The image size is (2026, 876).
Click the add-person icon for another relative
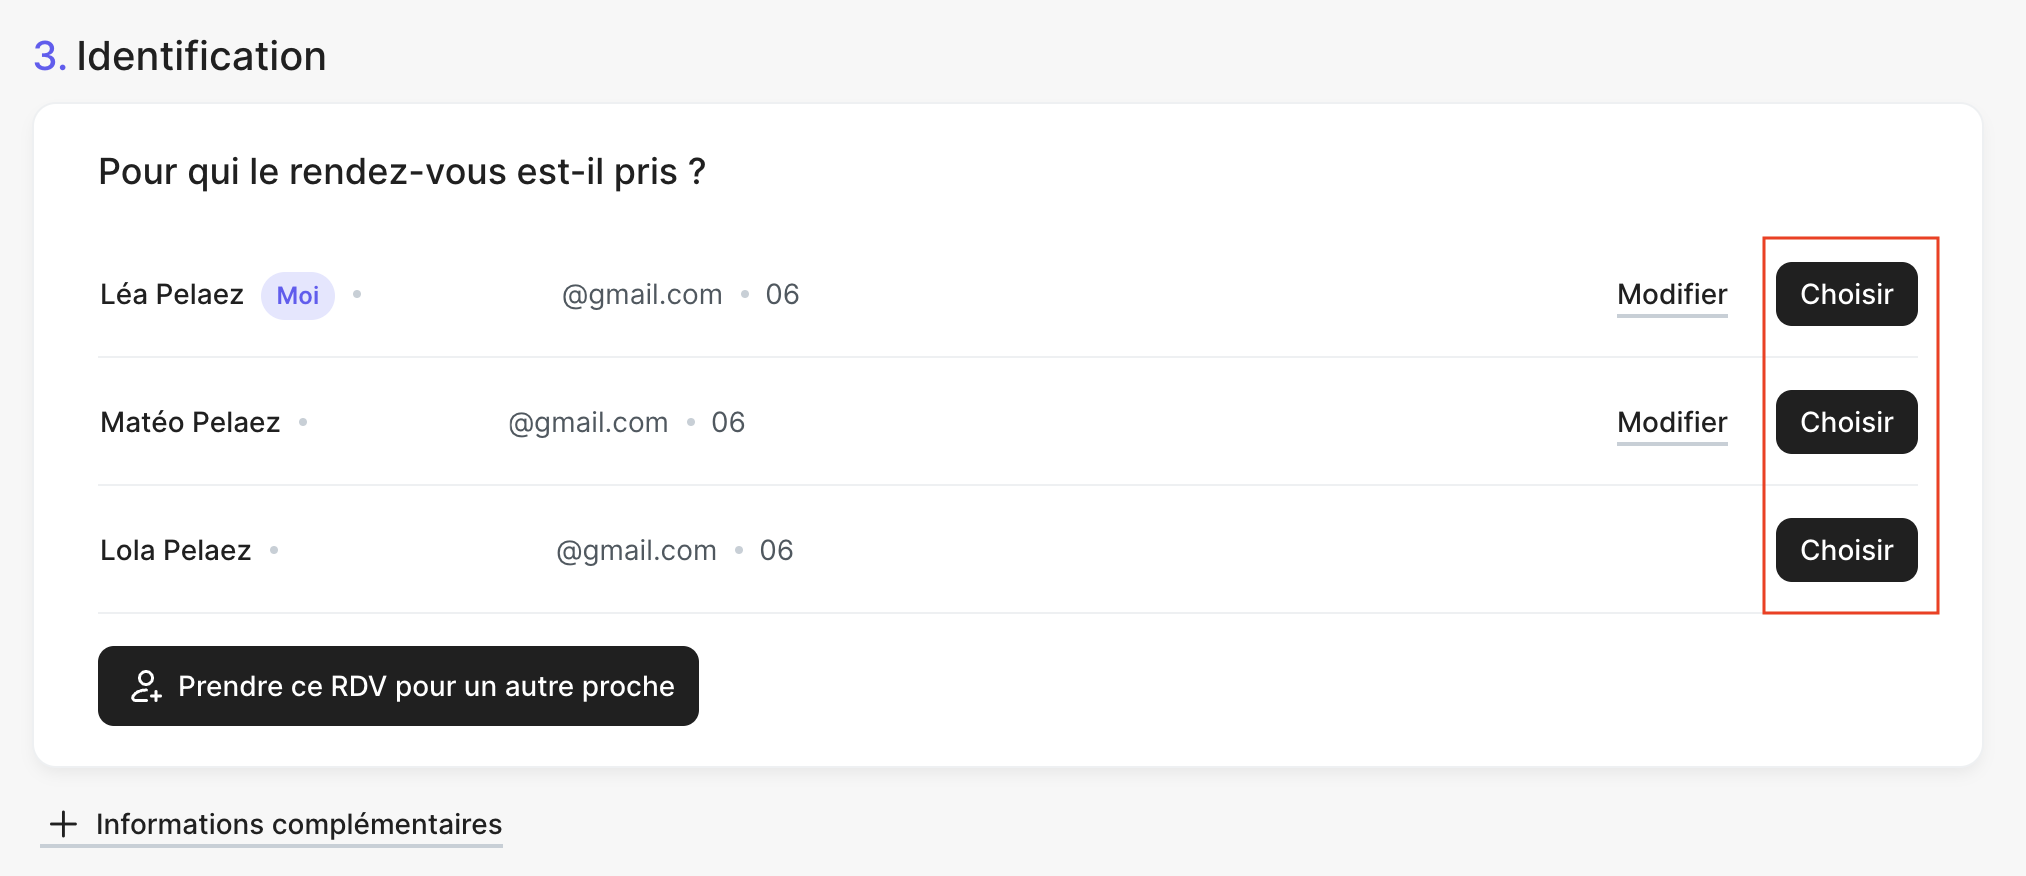146,686
